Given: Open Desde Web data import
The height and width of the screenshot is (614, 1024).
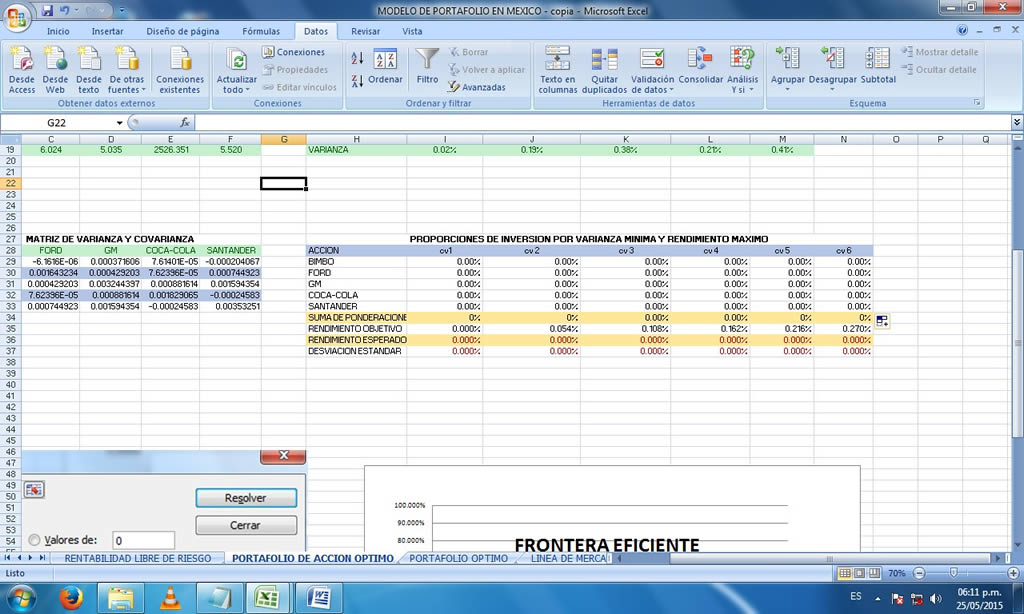Looking at the screenshot, I should (55, 70).
